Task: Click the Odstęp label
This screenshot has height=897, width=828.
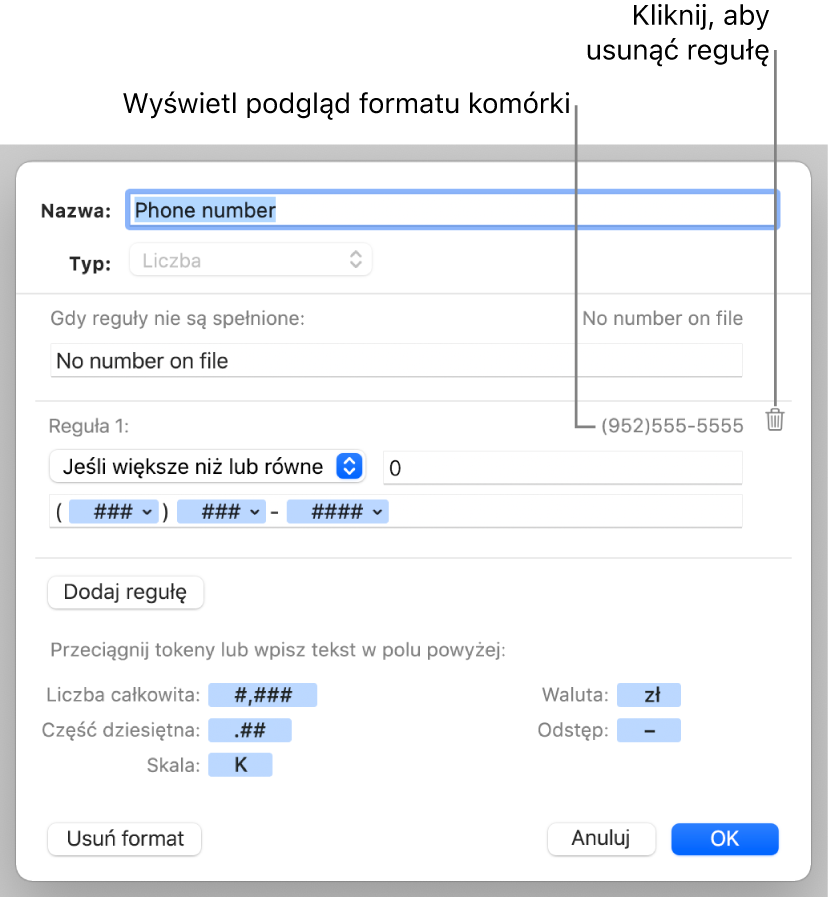Action: 573,731
